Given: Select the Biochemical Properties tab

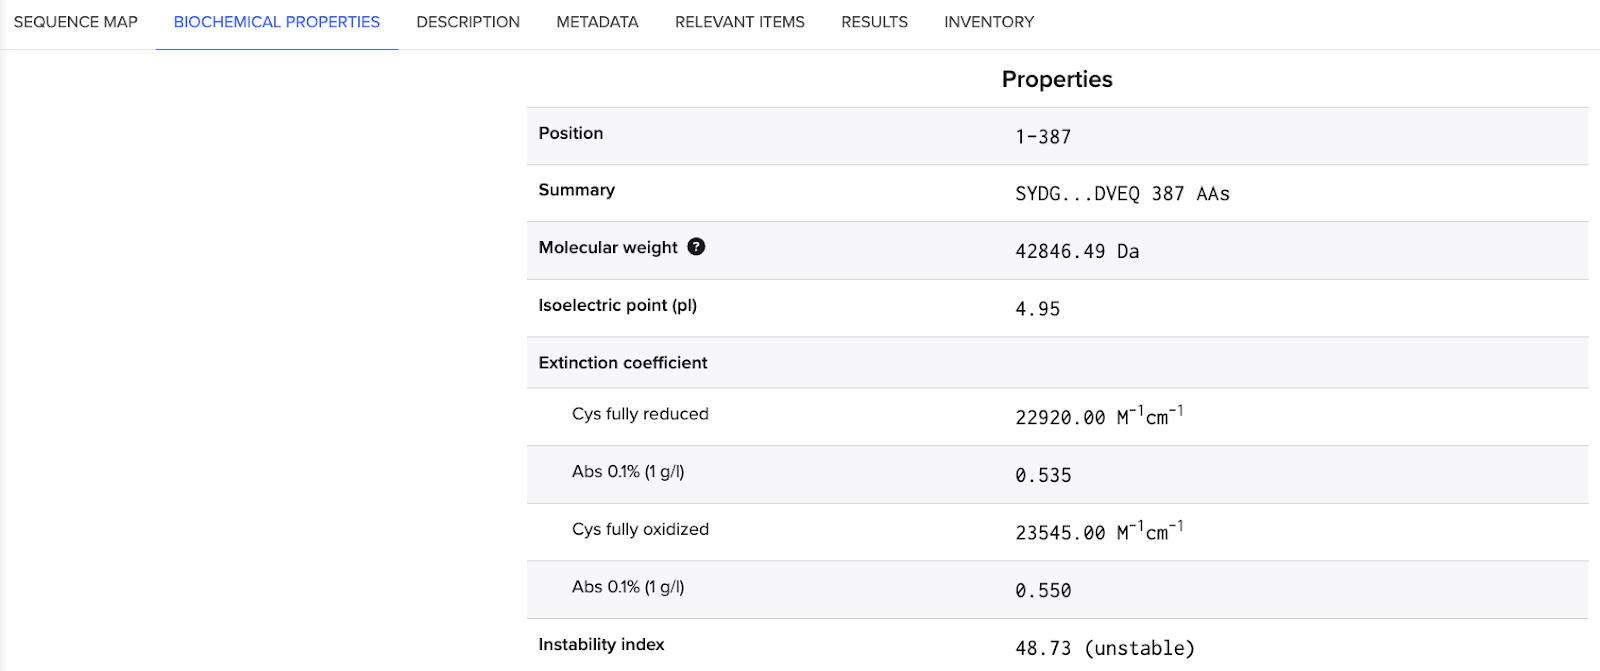Looking at the screenshot, I should [x=277, y=22].
